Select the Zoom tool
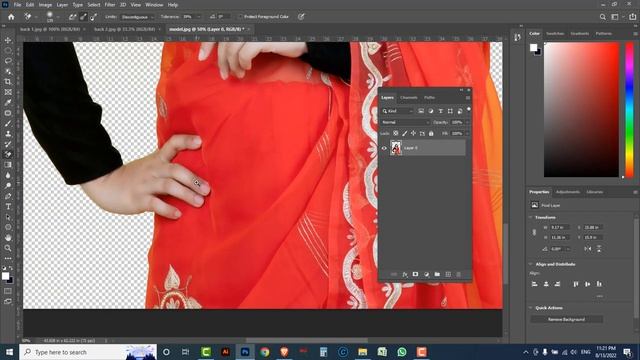This screenshot has width=640, height=360. point(8,248)
